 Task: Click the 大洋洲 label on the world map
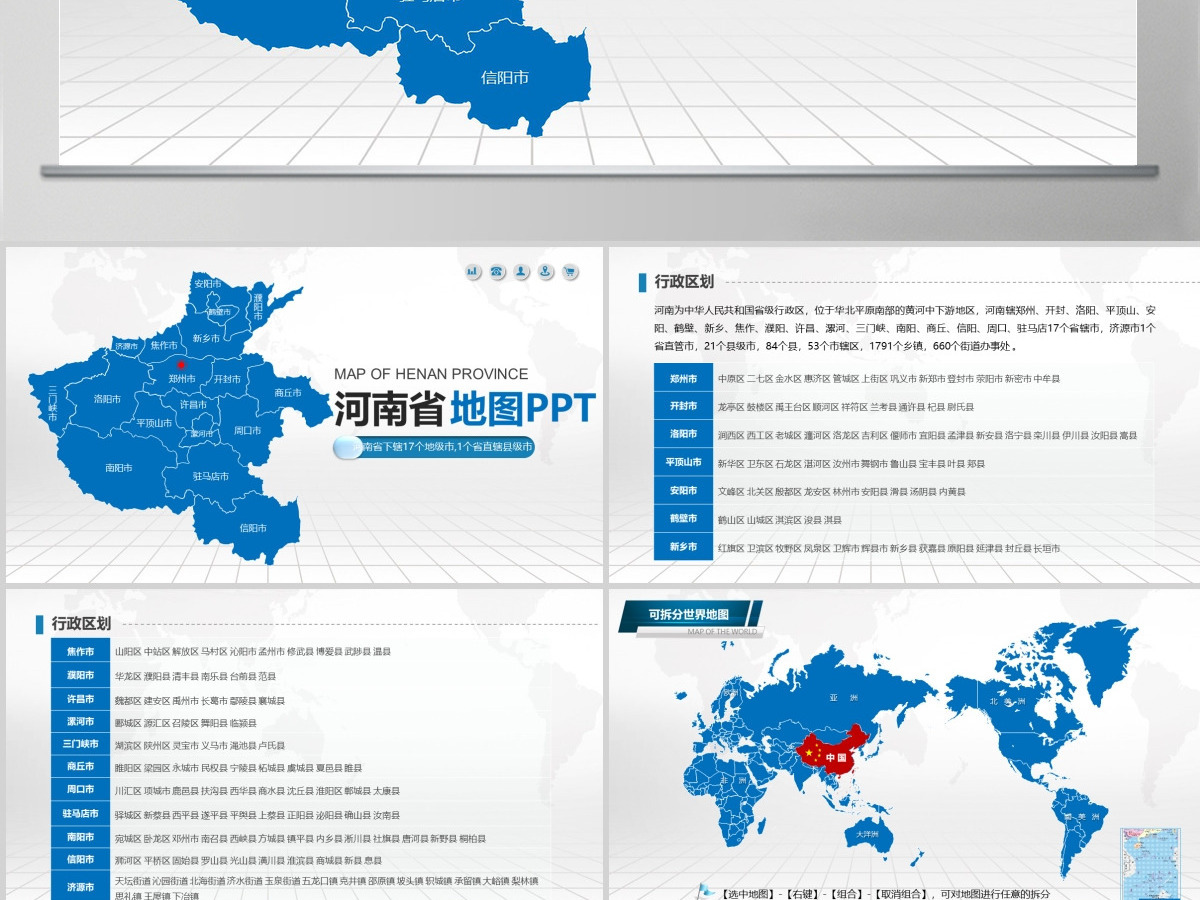pyautogui.click(x=865, y=832)
